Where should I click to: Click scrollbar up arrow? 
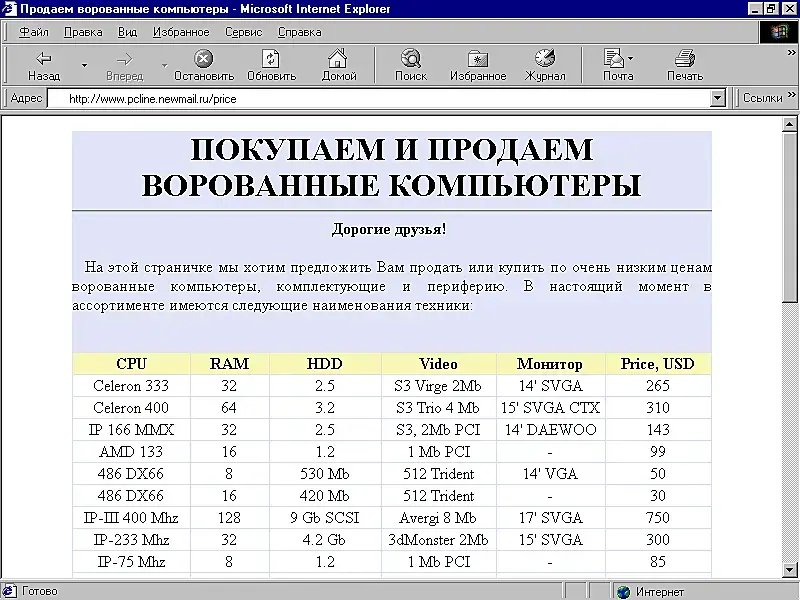pyautogui.click(x=790, y=124)
